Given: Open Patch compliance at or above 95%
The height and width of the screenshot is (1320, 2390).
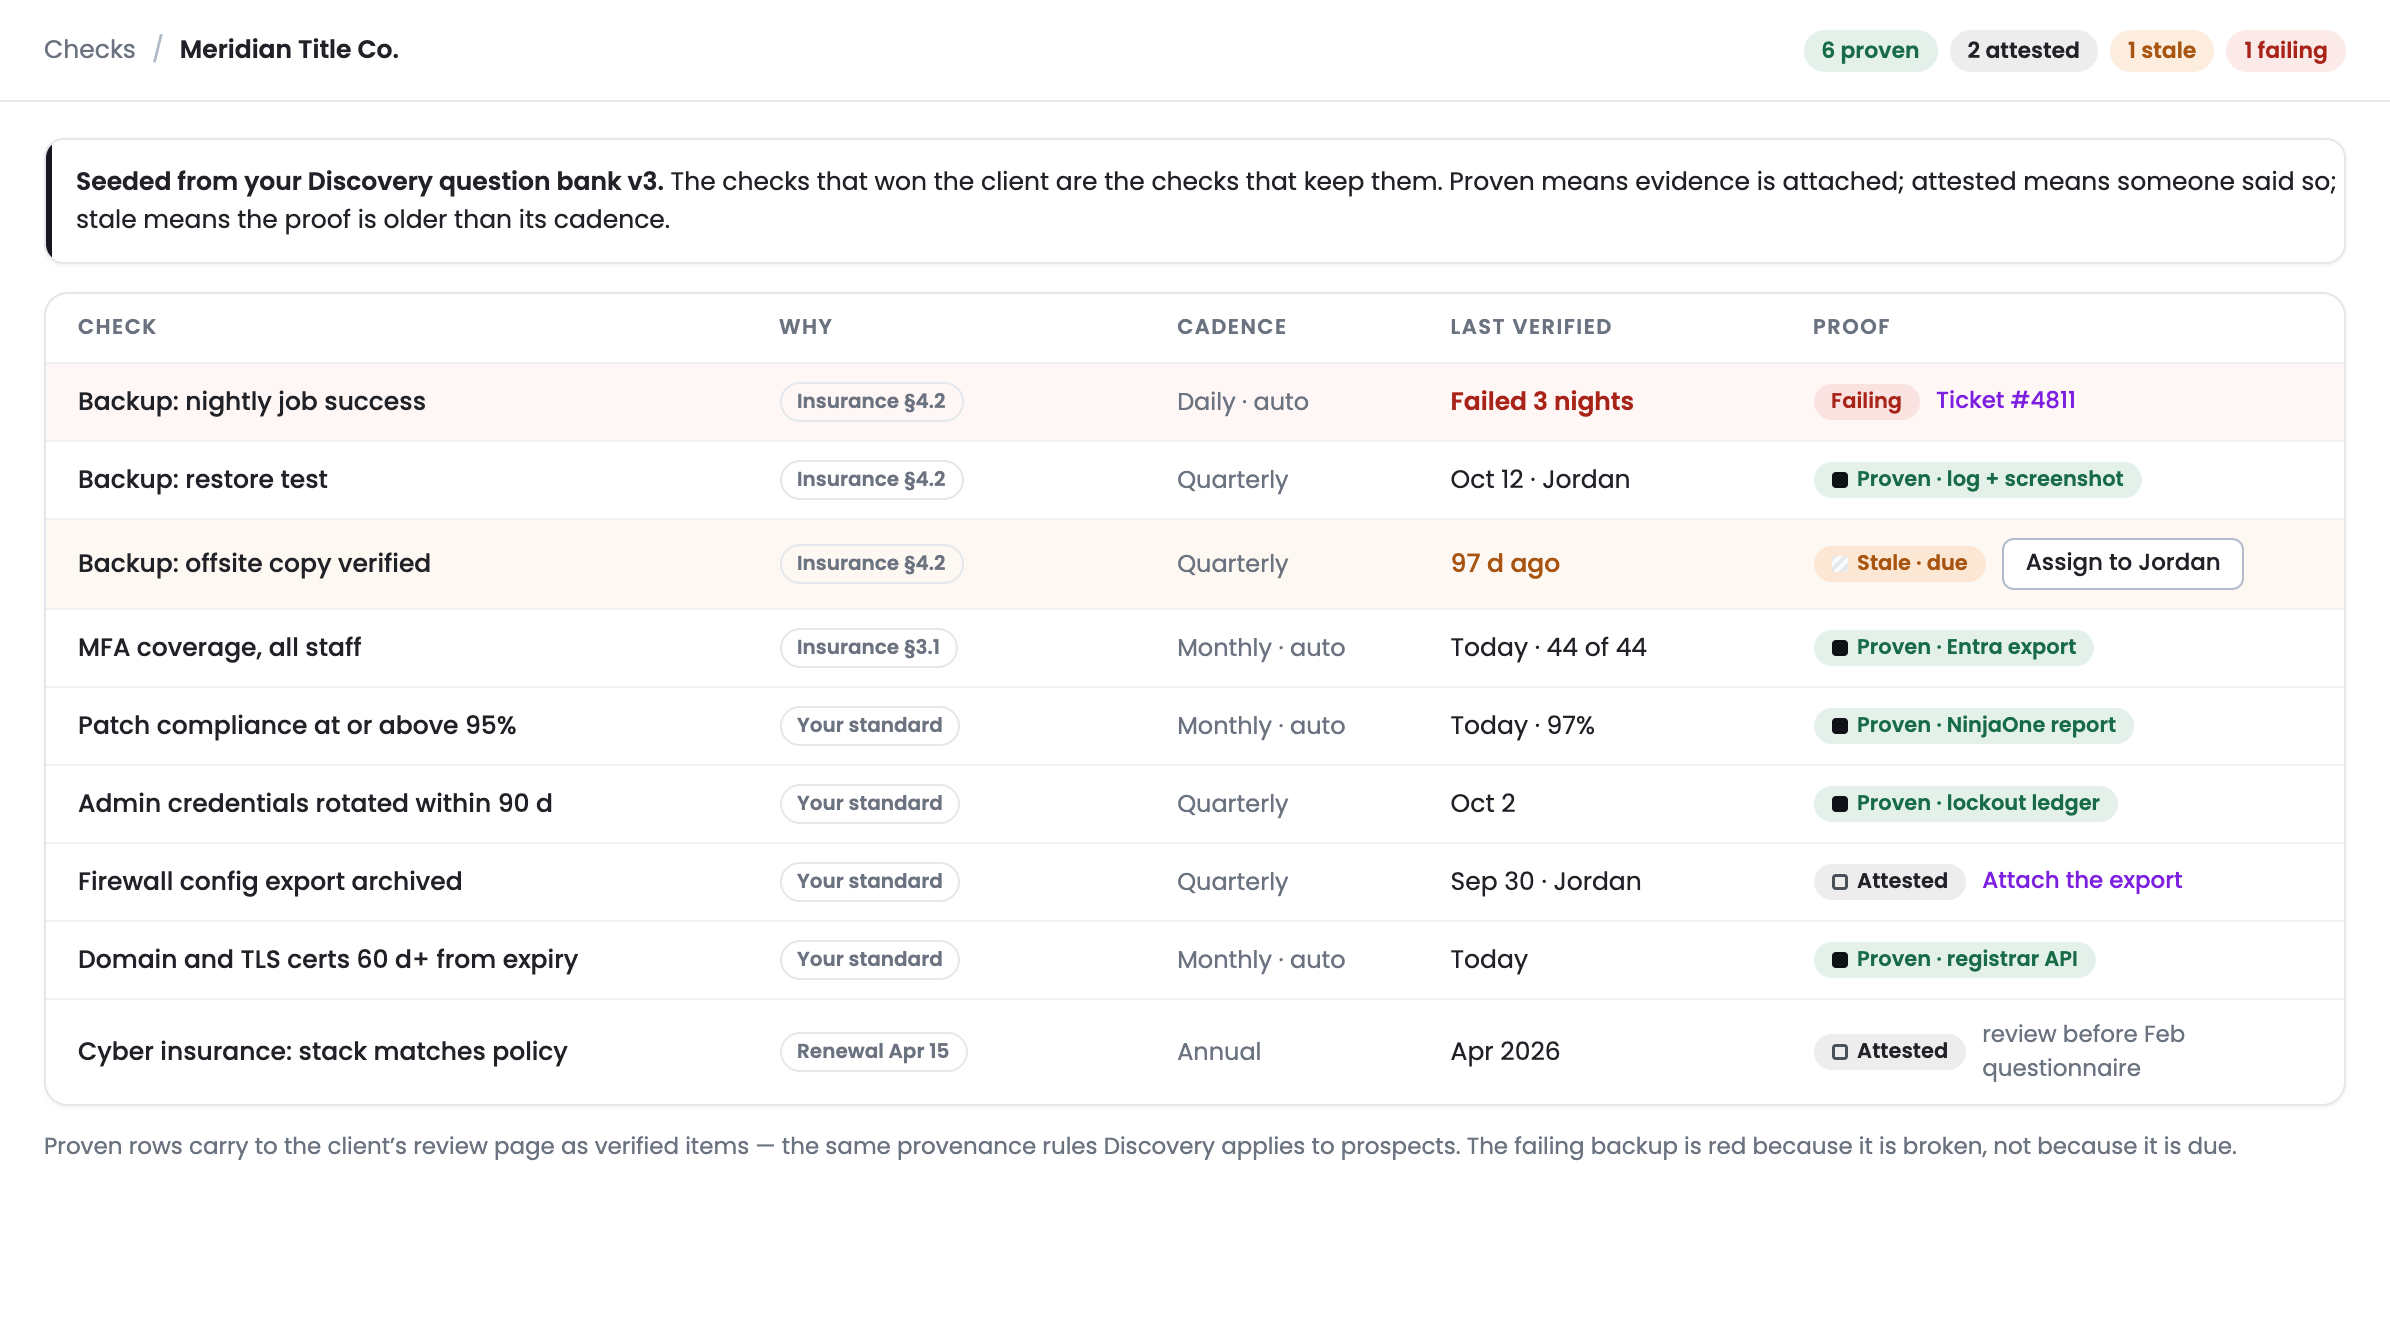Looking at the screenshot, I should pos(297,725).
